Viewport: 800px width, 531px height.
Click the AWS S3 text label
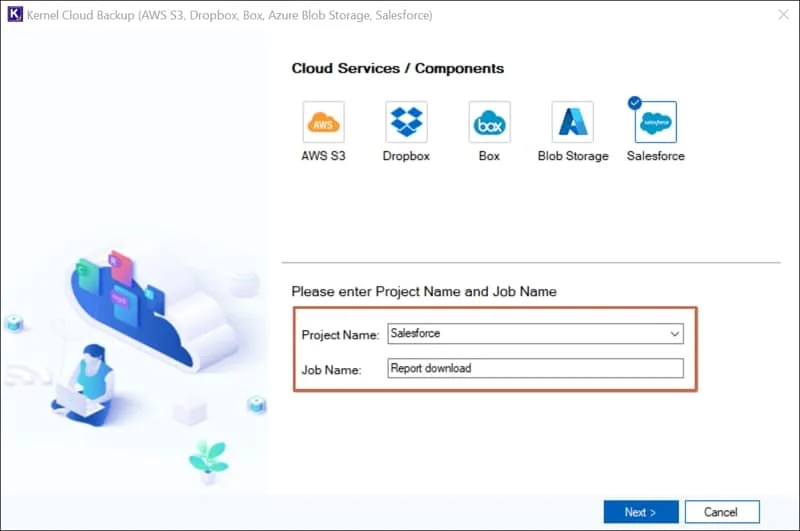pos(323,156)
